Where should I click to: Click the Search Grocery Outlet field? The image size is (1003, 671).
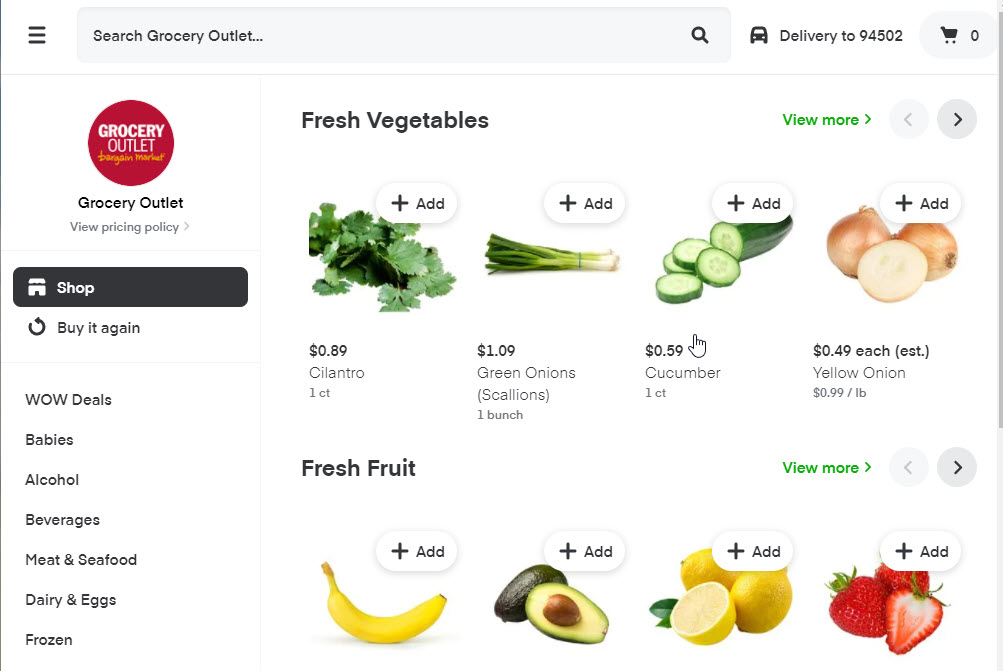(x=380, y=36)
